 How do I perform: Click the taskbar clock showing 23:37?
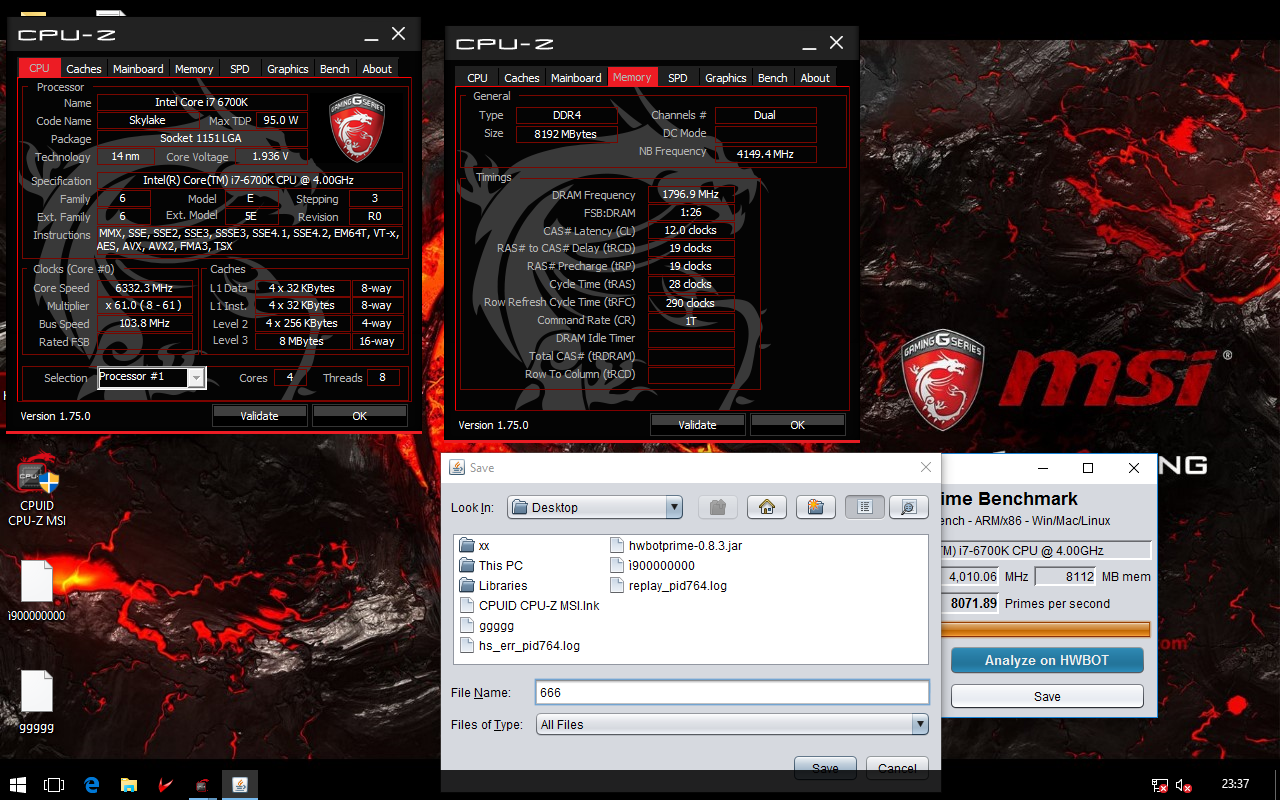pyautogui.click(x=1235, y=784)
